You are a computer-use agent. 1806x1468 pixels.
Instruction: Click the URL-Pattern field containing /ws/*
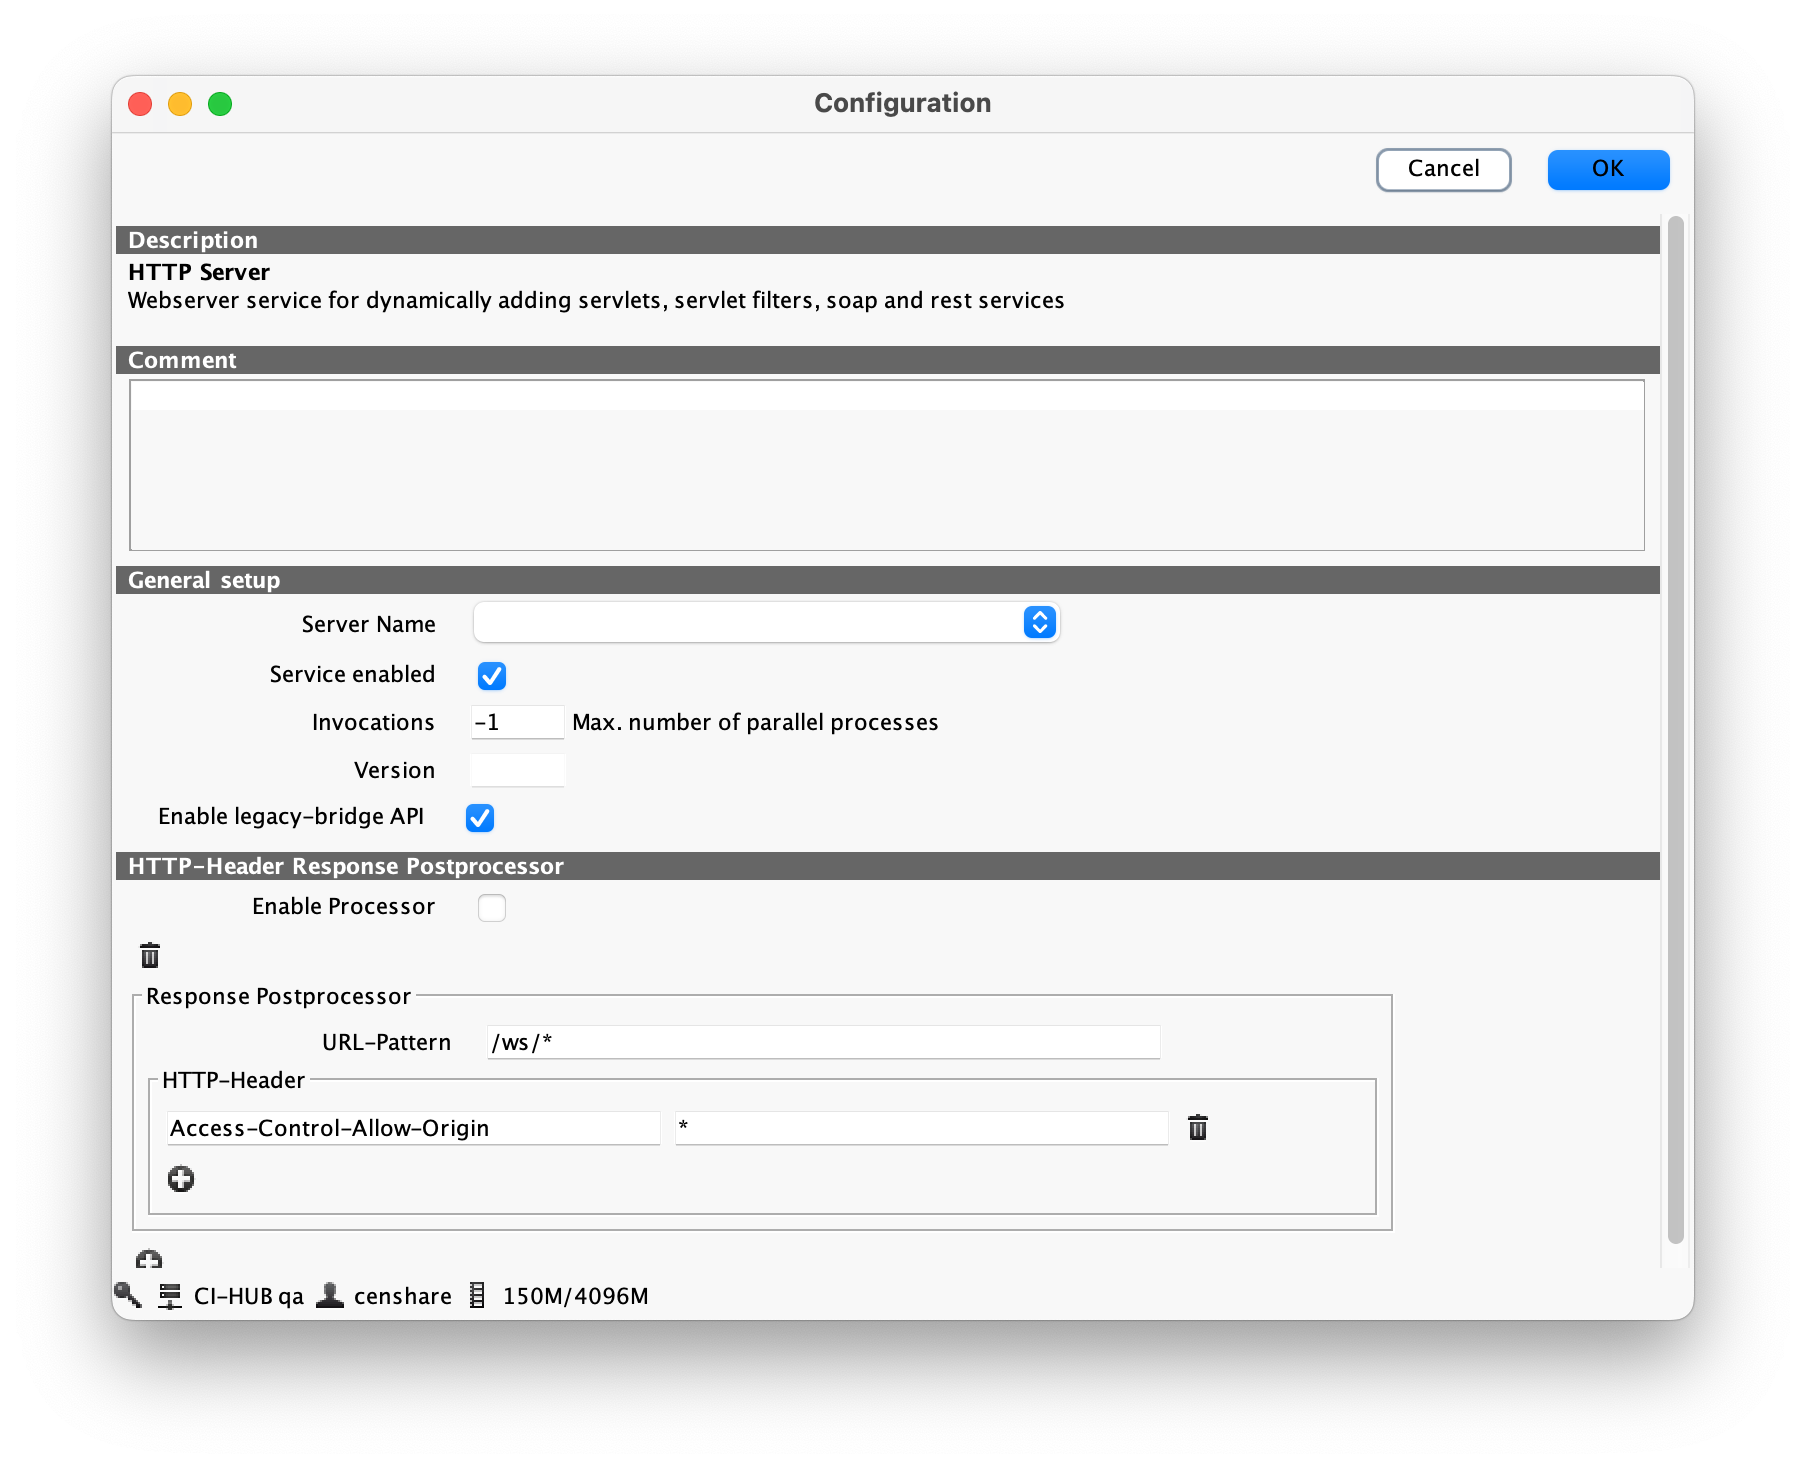point(823,1043)
